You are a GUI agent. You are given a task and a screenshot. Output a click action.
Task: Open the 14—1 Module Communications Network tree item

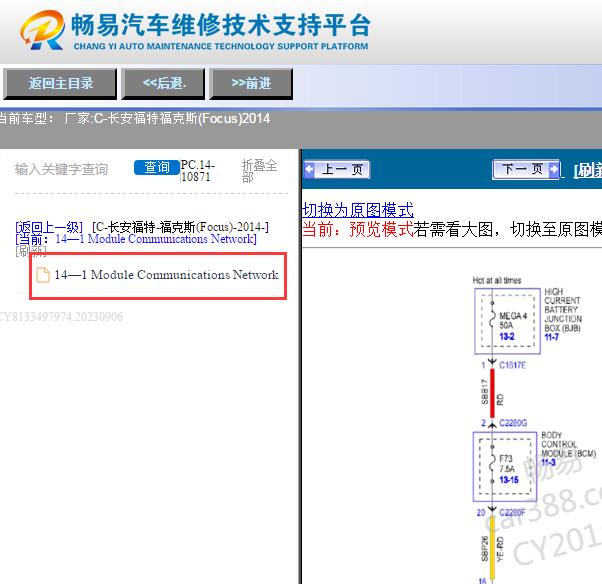(166, 275)
